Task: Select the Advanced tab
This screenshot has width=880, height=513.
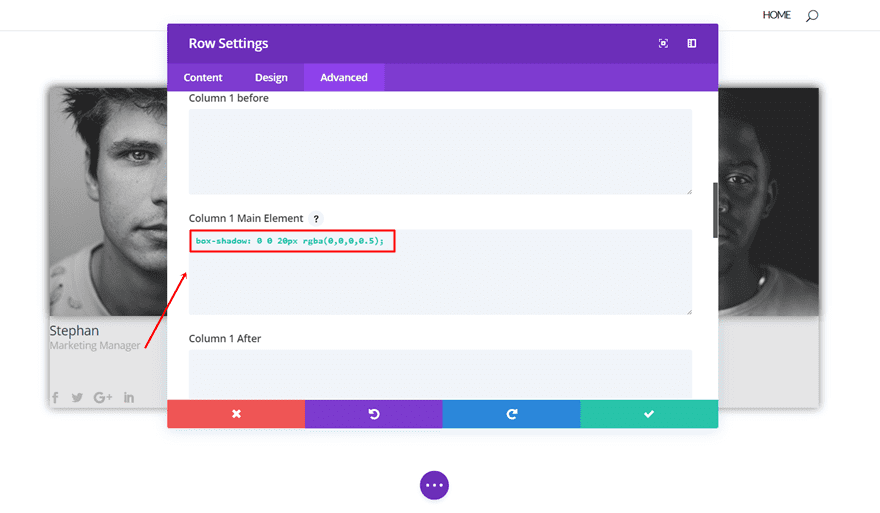Action: [344, 78]
